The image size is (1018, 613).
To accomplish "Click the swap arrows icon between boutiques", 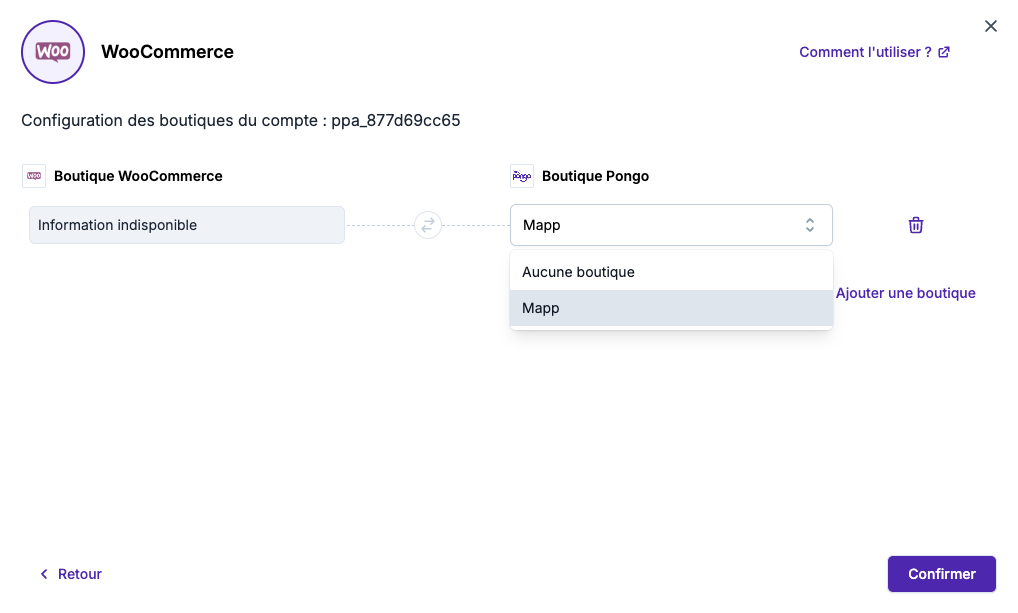I will point(428,225).
